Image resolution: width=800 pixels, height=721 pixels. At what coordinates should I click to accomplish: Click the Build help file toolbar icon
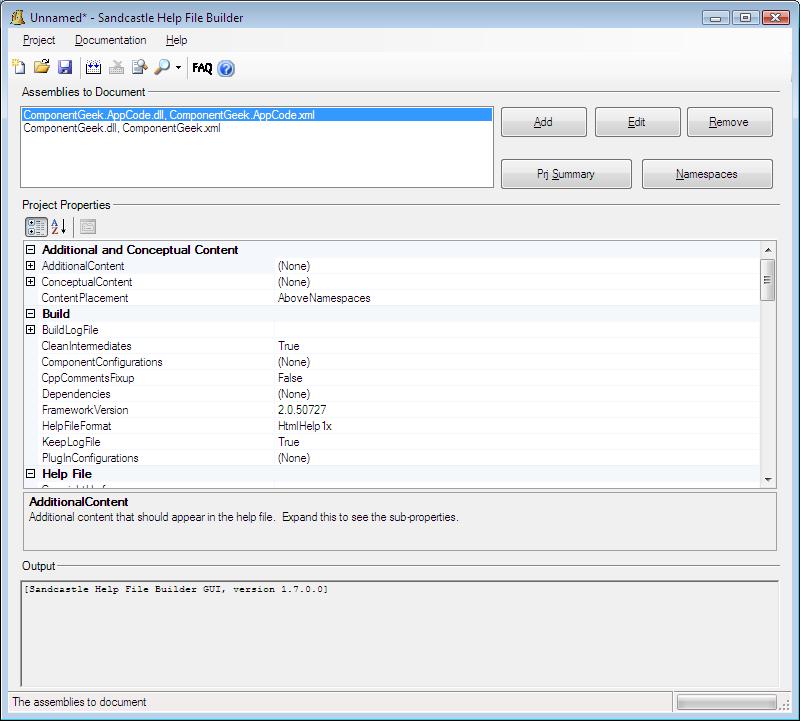(93, 67)
